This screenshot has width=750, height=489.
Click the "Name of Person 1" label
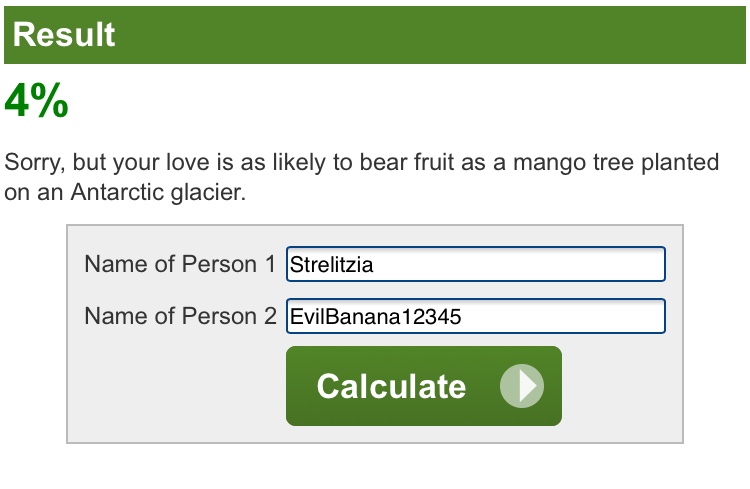click(180, 264)
